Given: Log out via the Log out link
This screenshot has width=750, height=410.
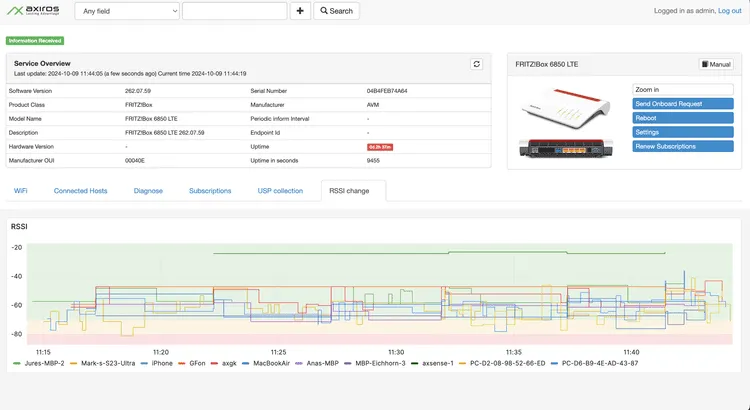Looking at the screenshot, I should (730, 11).
